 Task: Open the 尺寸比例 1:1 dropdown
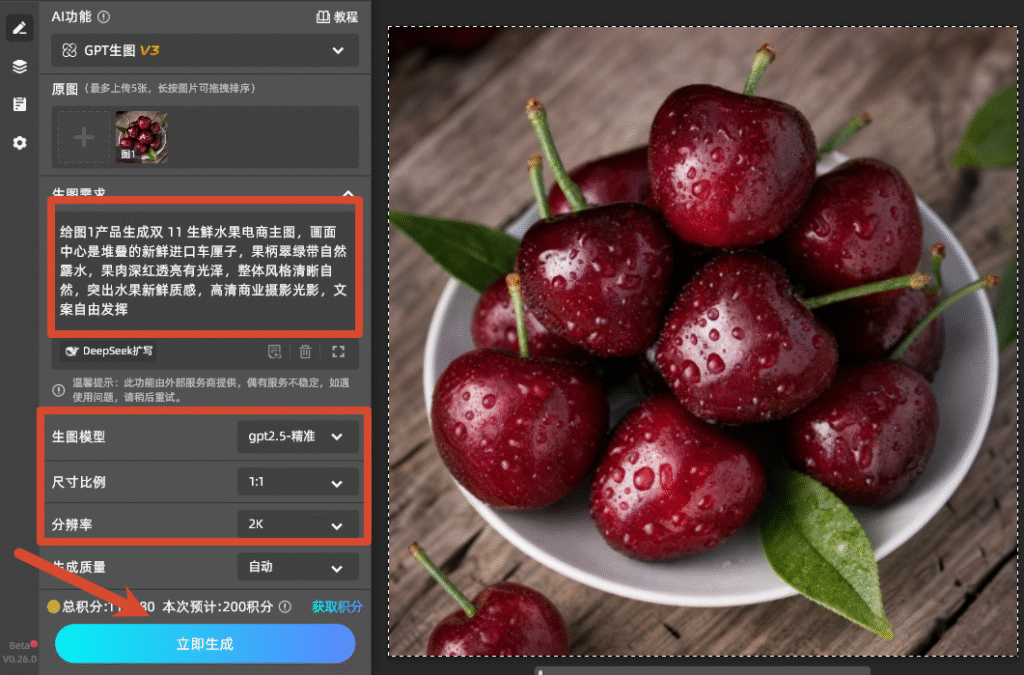tap(298, 482)
